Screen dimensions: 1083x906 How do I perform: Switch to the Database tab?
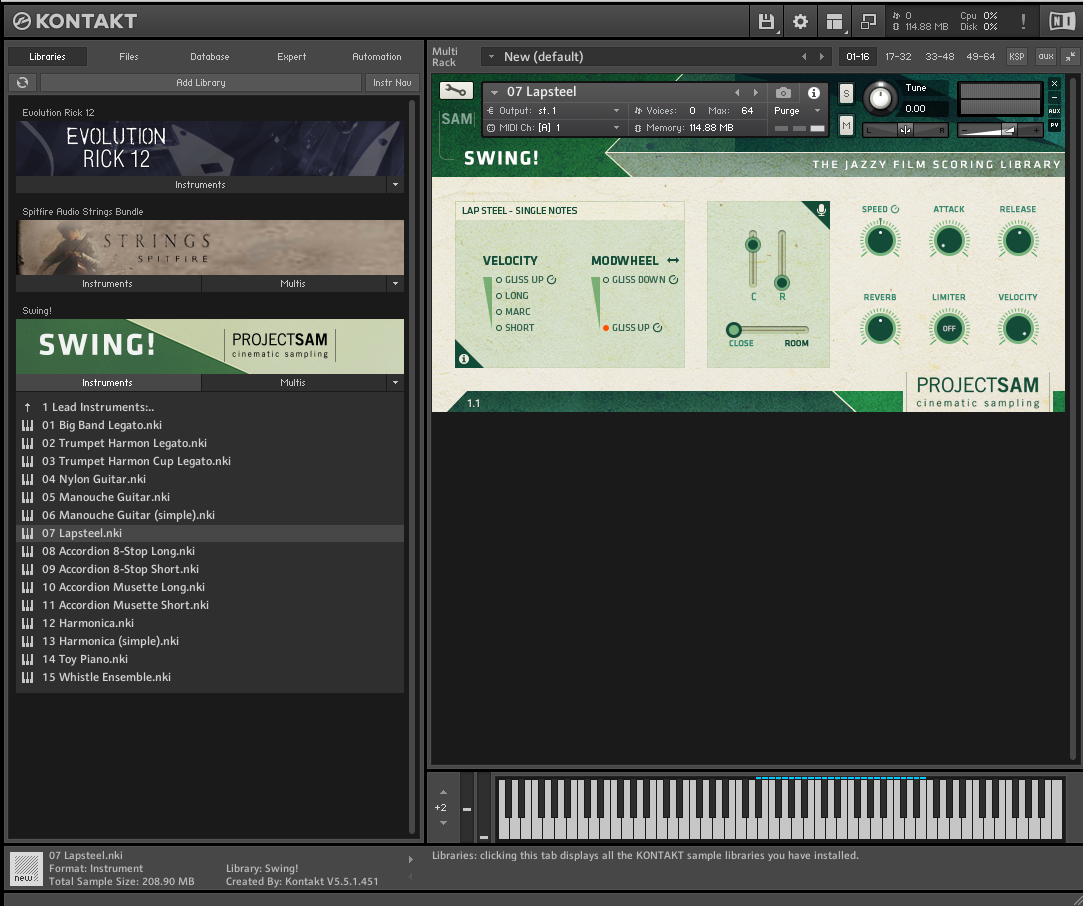(210, 57)
